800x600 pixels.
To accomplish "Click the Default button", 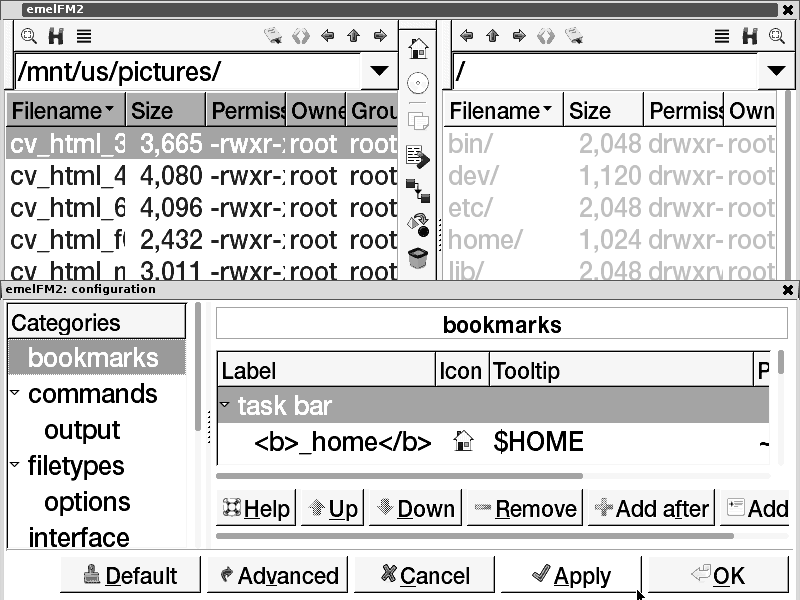I will (x=130, y=575).
